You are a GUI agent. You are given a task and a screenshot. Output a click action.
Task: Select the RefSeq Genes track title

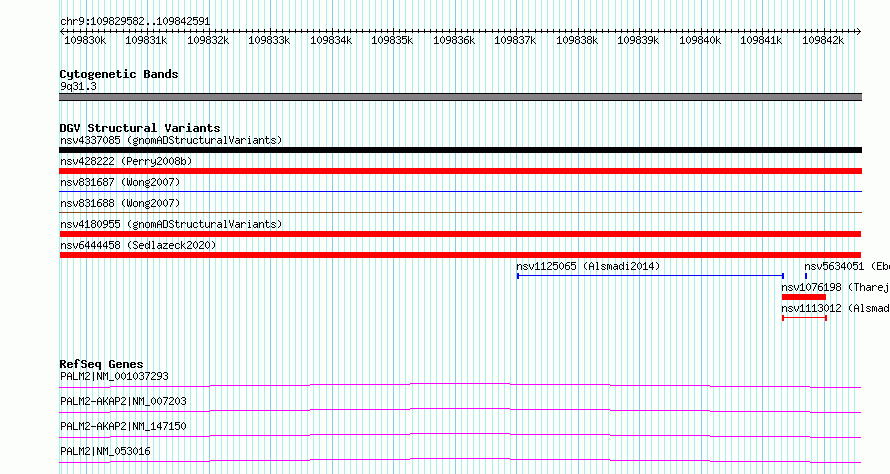[101, 364]
